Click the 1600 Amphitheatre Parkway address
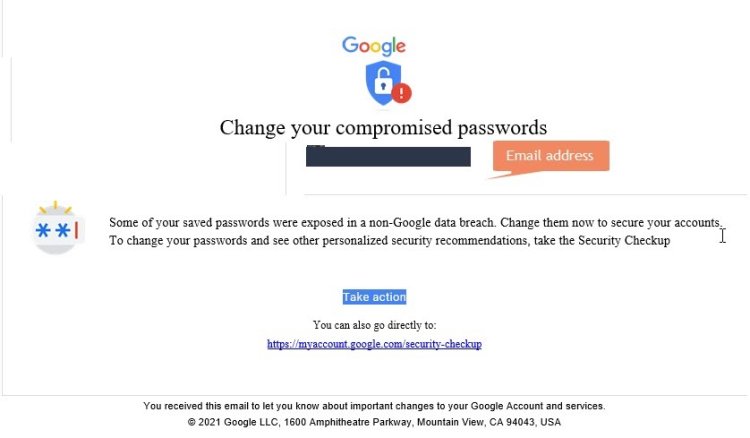The height and width of the screenshot is (438, 750). coord(349,422)
